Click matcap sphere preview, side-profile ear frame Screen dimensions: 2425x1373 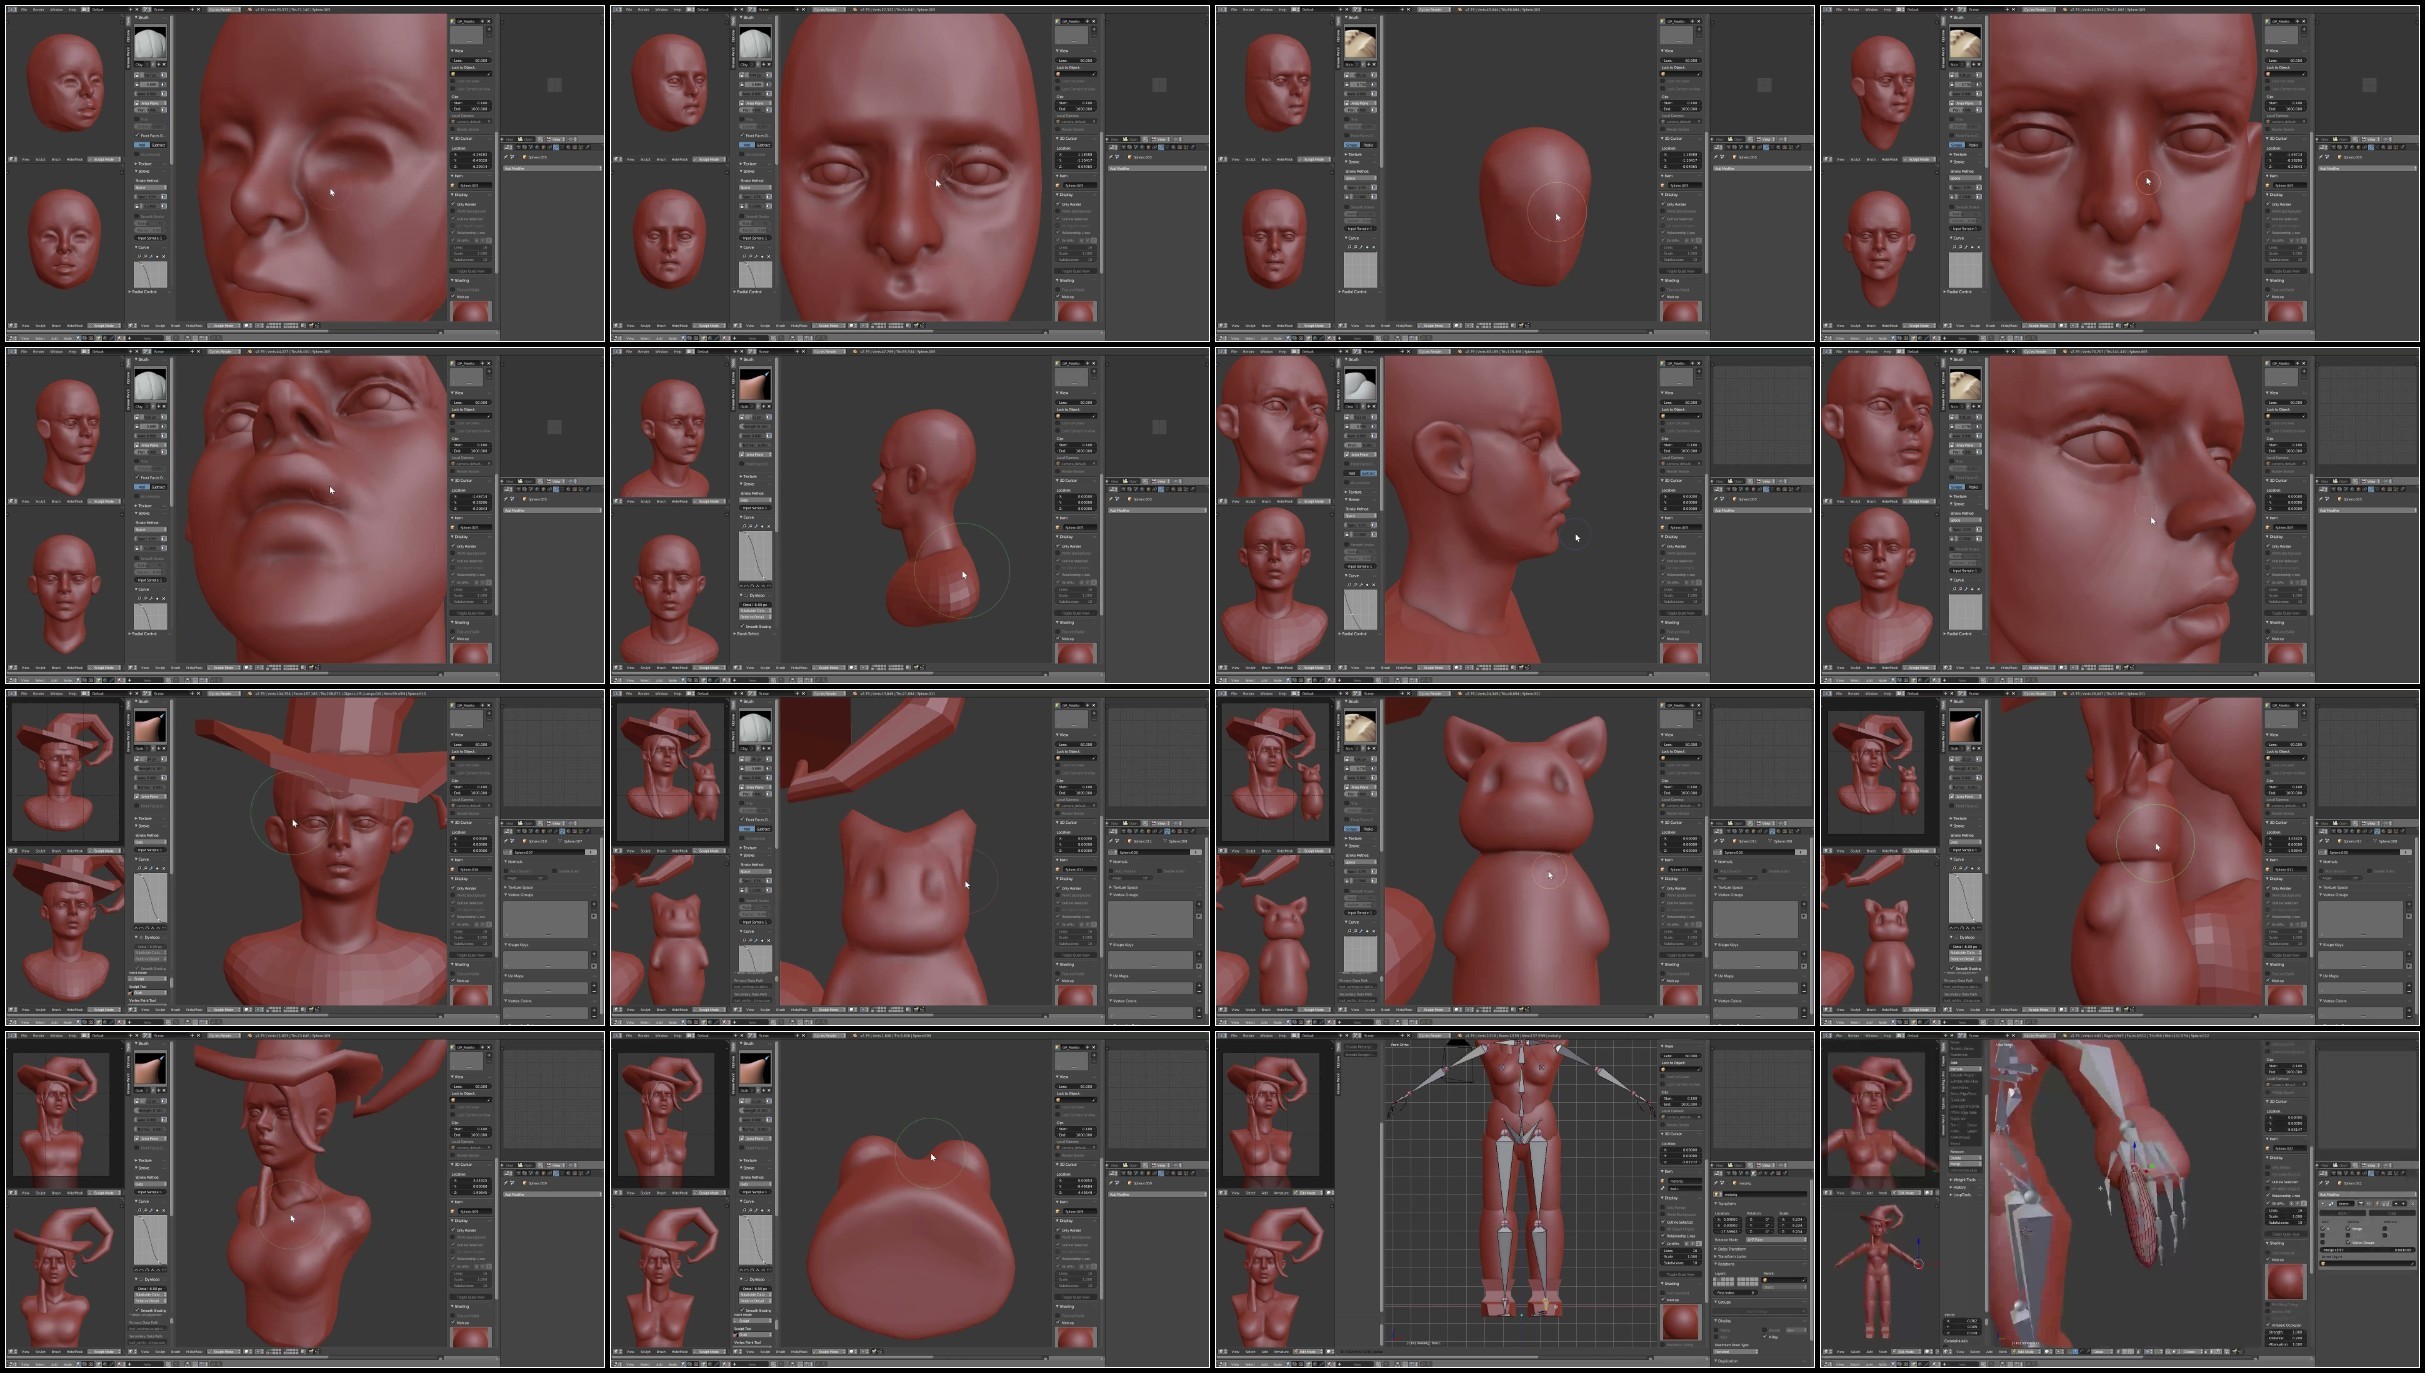click(x=1681, y=653)
